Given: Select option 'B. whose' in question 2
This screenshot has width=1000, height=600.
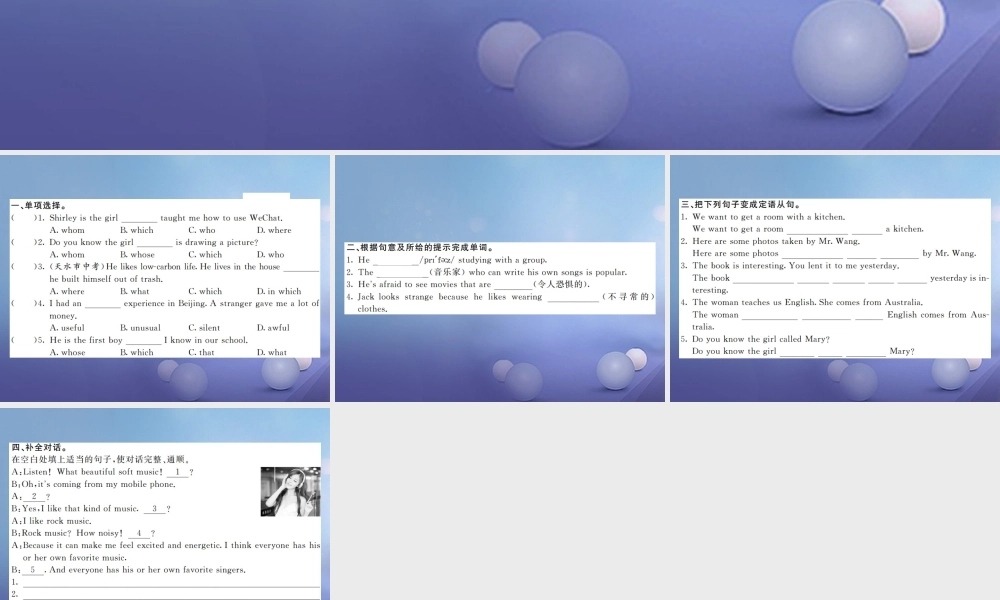Looking at the screenshot, I should point(137,254).
